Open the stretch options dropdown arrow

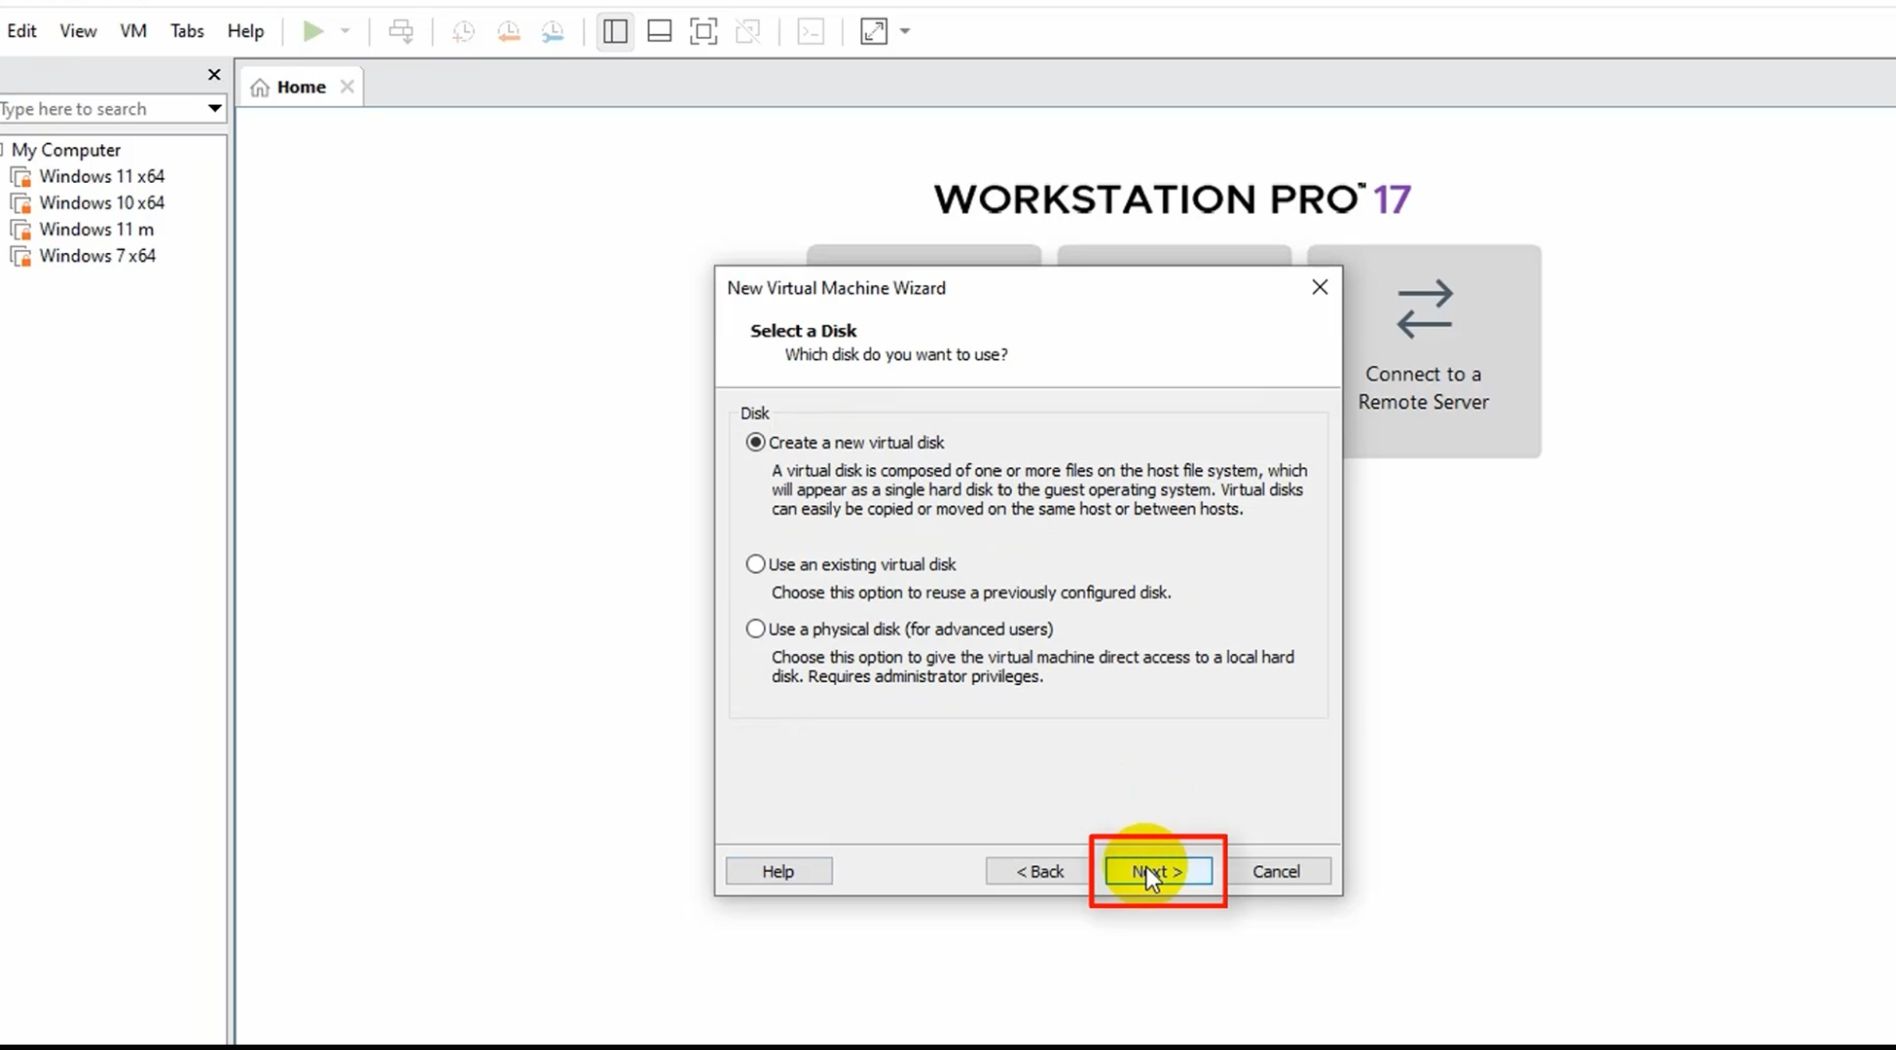pos(905,31)
